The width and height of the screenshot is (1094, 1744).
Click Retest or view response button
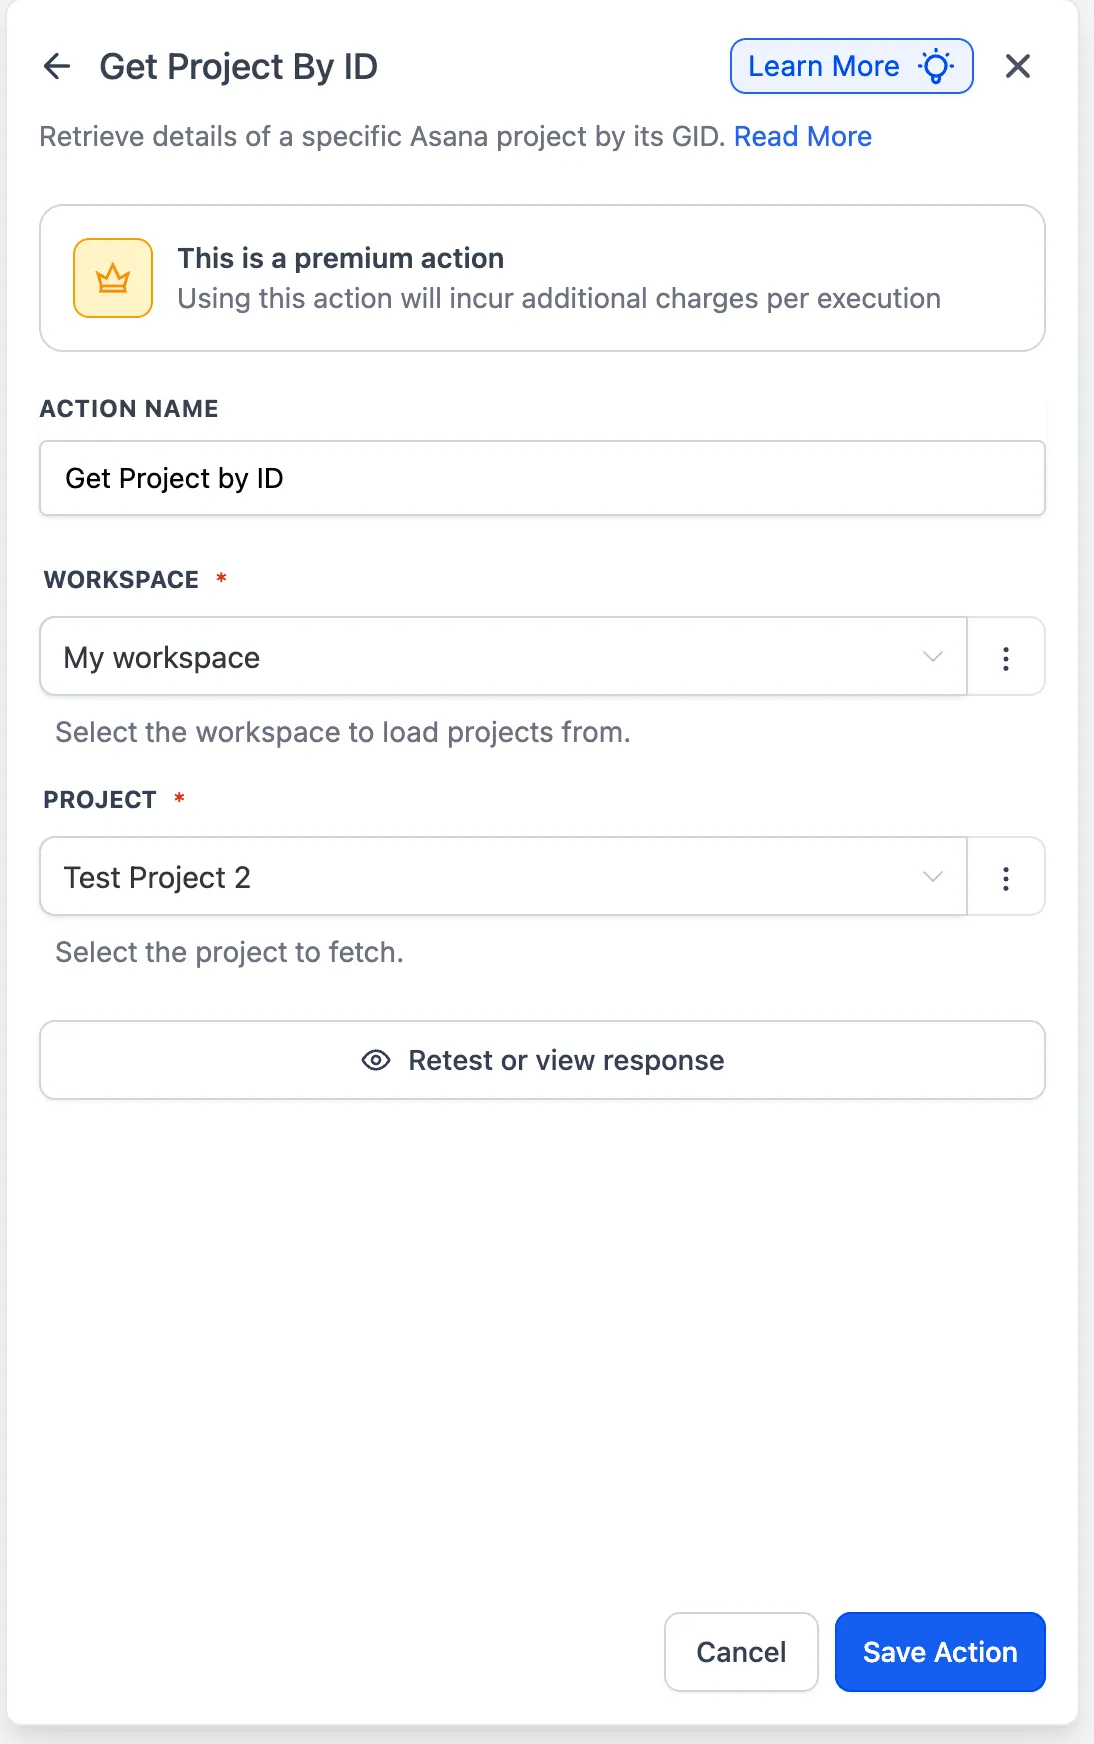pyautogui.click(x=542, y=1060)
